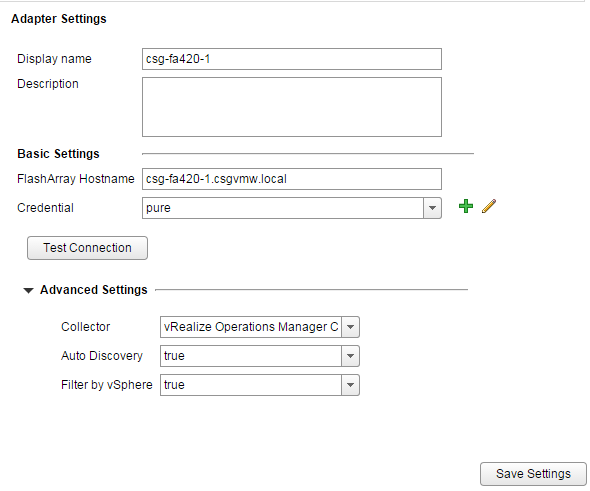Test the adapter connection
Viewport: 590px width, 491px height.
[87, 248]
